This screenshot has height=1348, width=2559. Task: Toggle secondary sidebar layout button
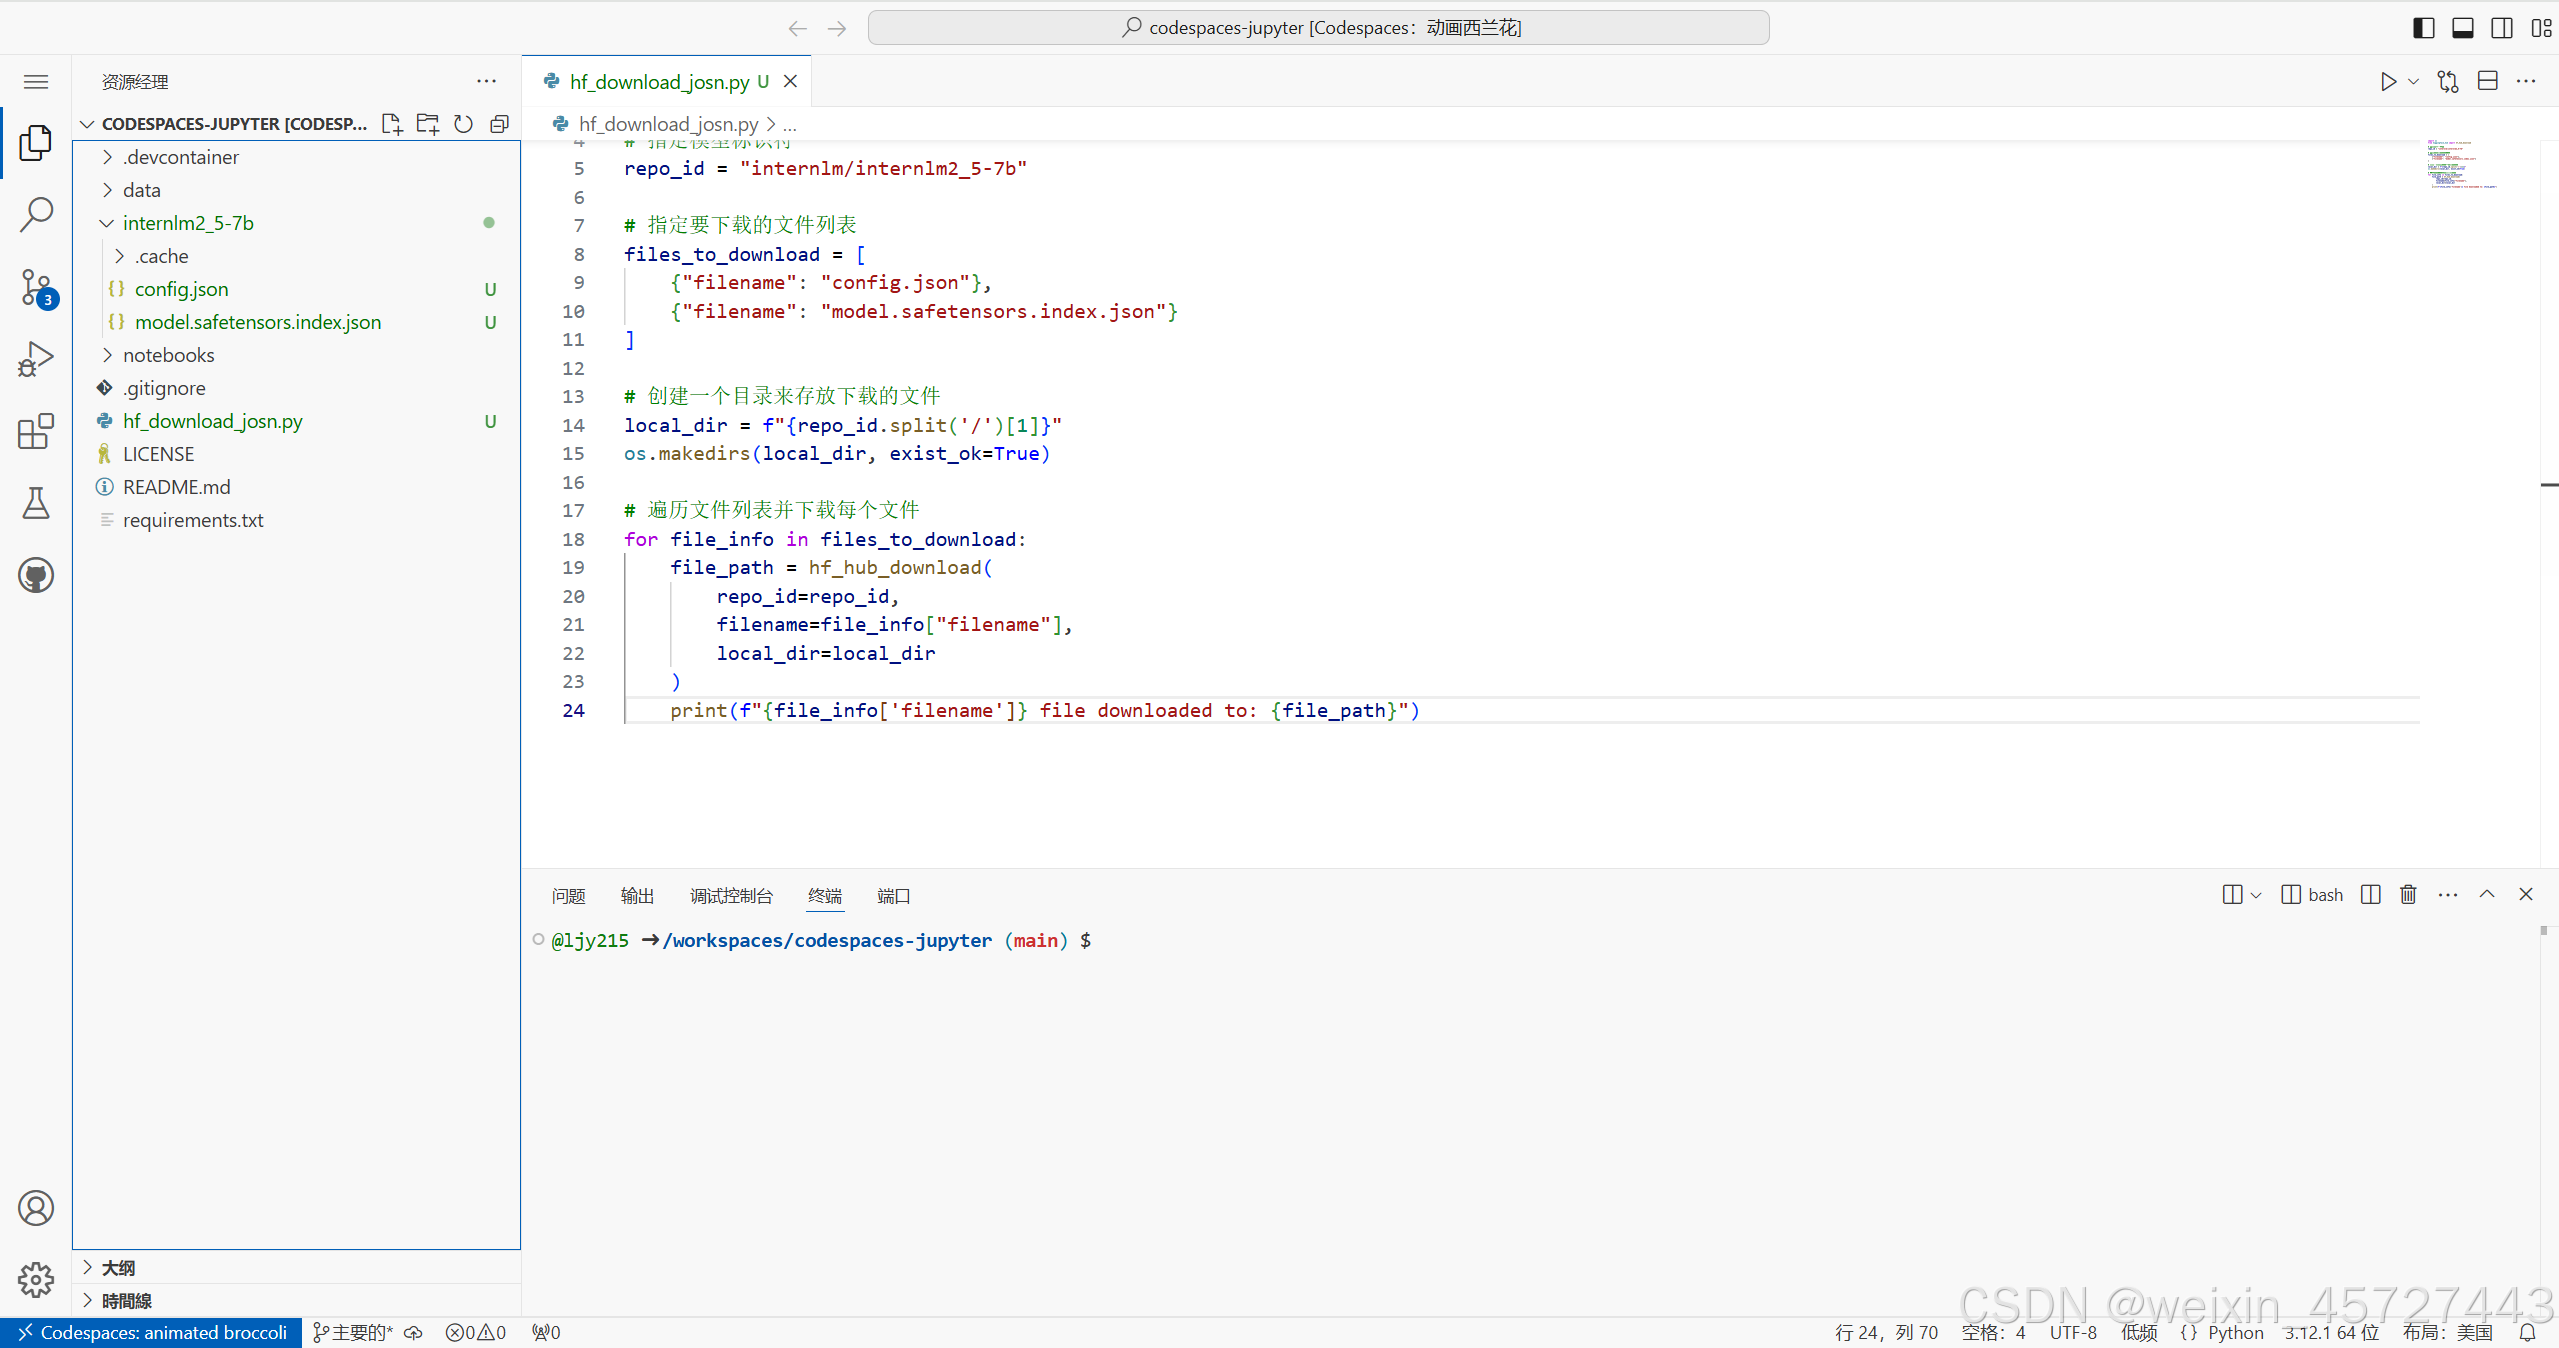[2502, 28]
